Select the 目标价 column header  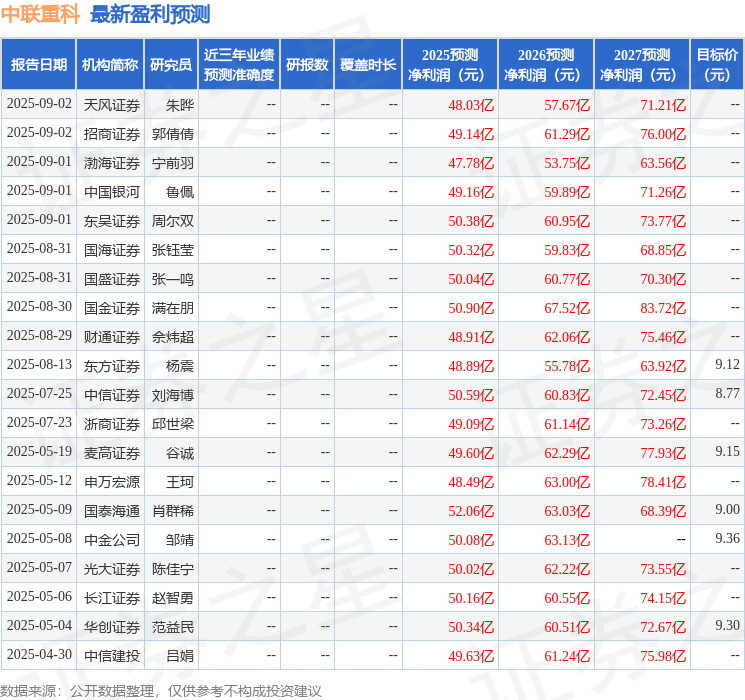click(717, 65)
